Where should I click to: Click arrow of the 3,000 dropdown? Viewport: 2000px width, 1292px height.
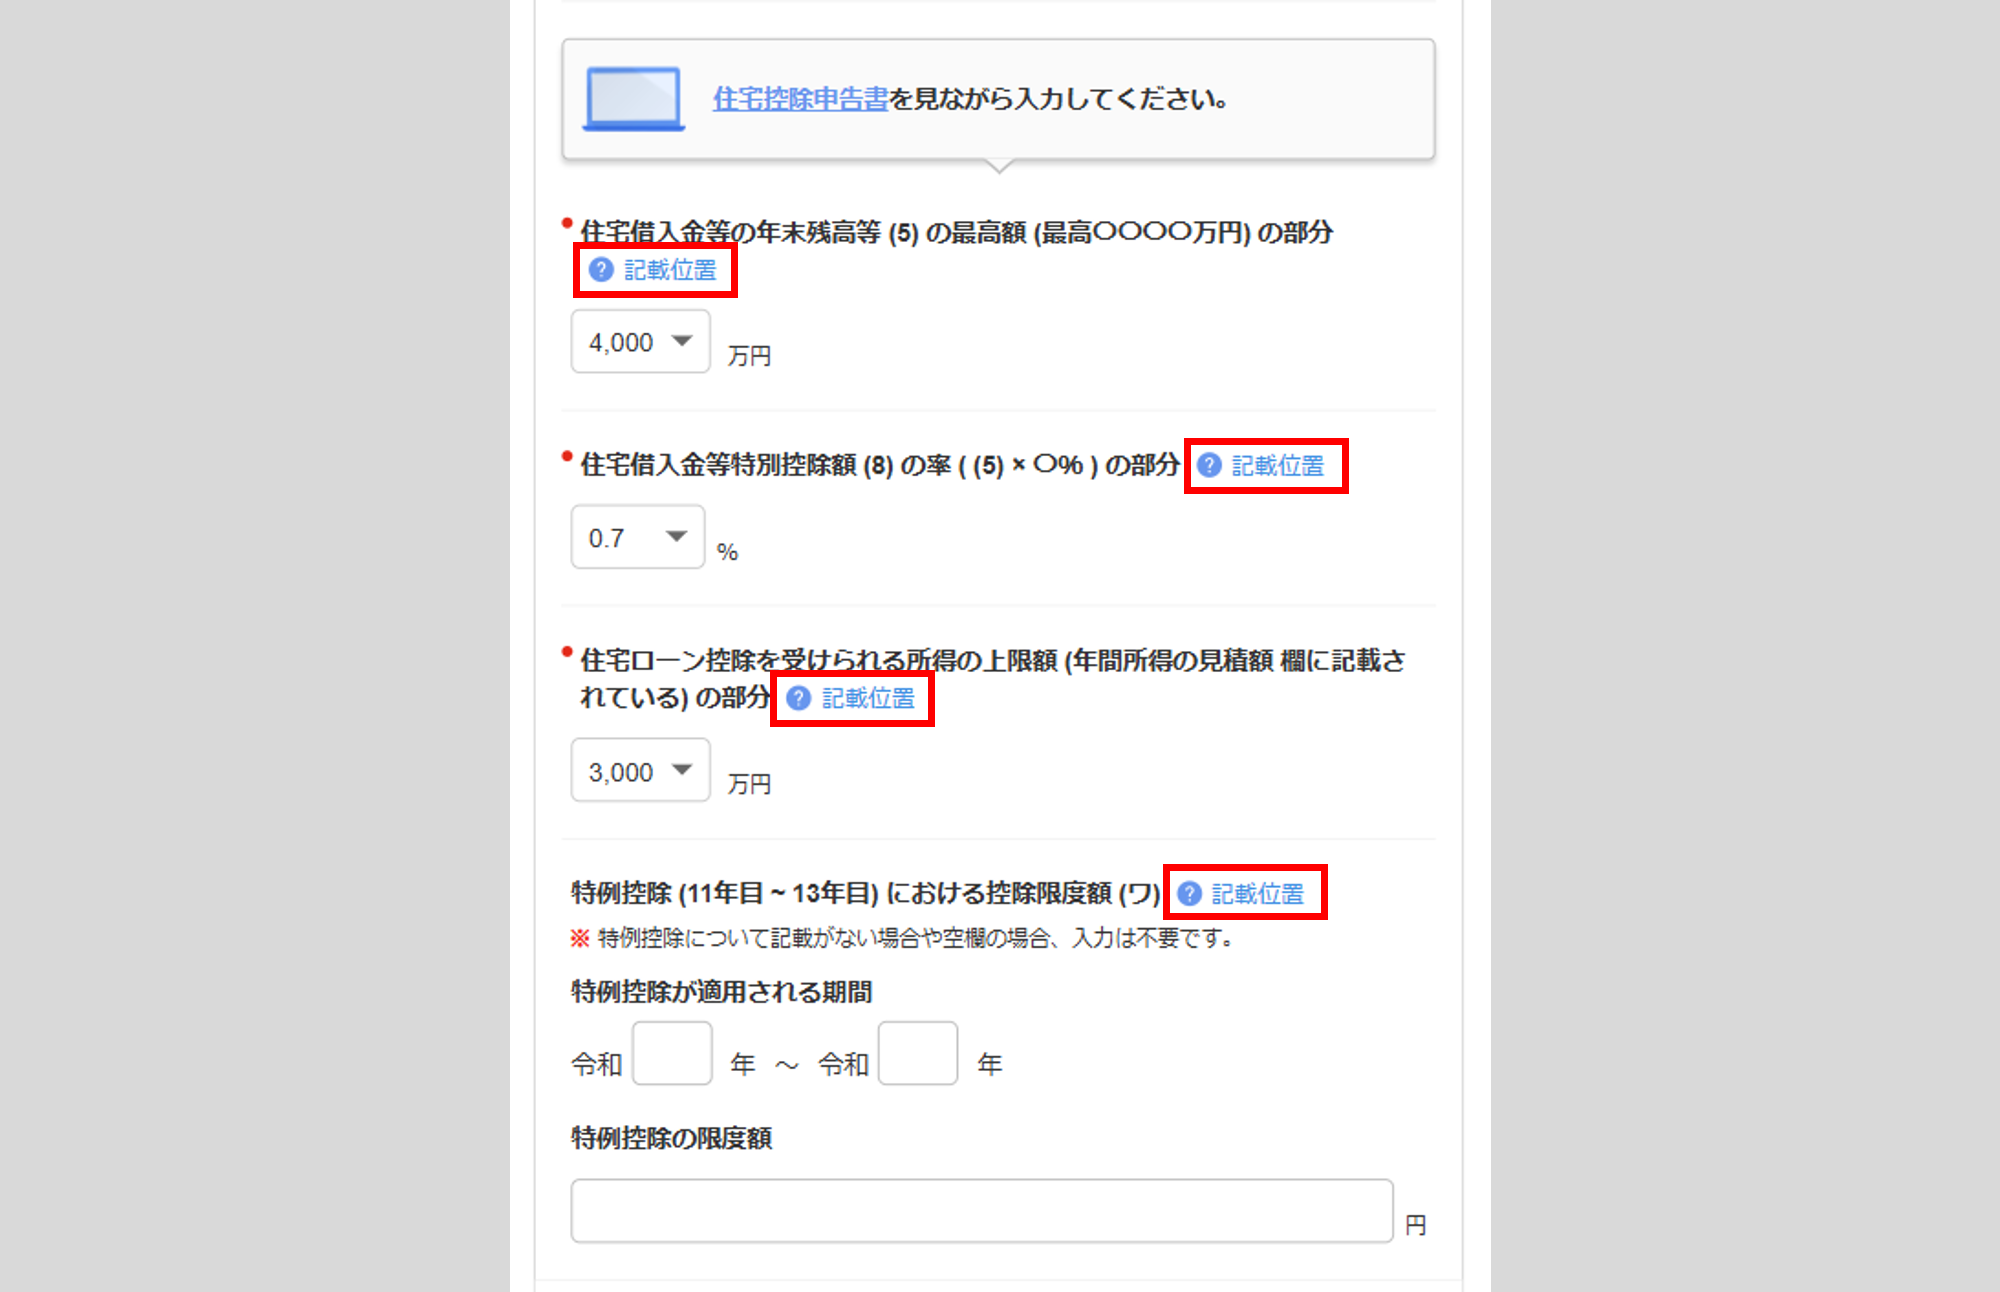click(682, 770)
